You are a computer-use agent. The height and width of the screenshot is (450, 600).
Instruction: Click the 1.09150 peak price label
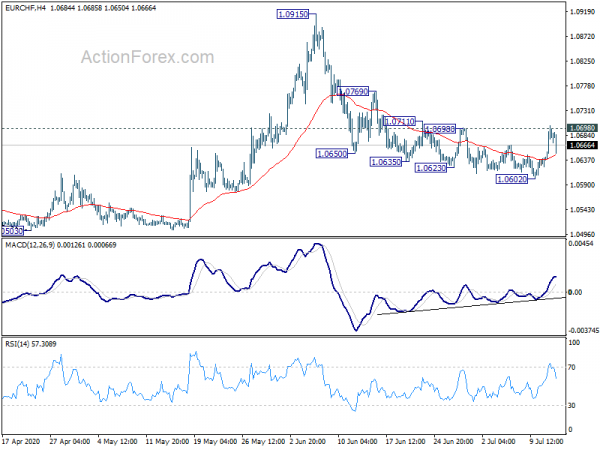(x=292, y=15)
